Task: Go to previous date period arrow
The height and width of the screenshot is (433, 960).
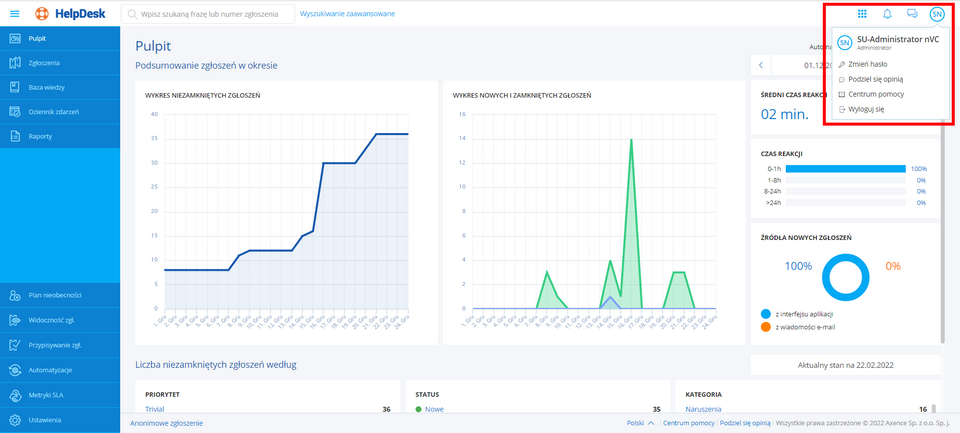Action: click(761, 65)
